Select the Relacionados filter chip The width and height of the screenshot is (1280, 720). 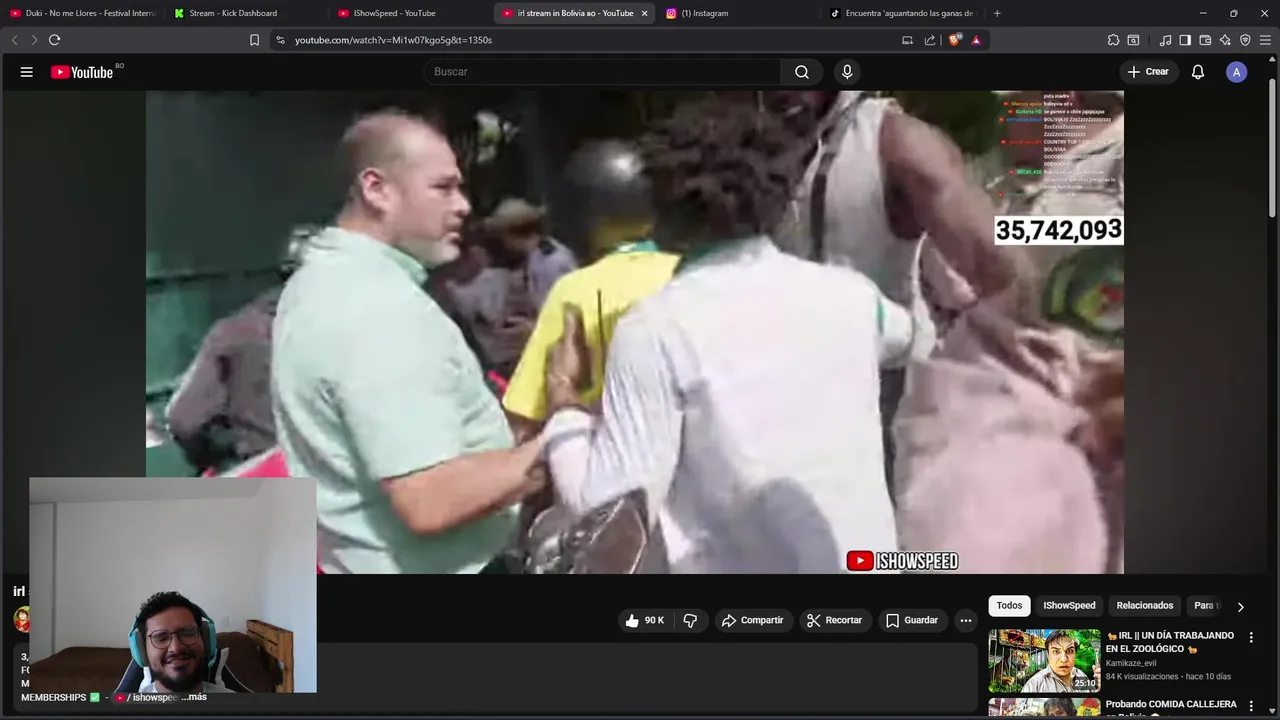click(1145, 606)
